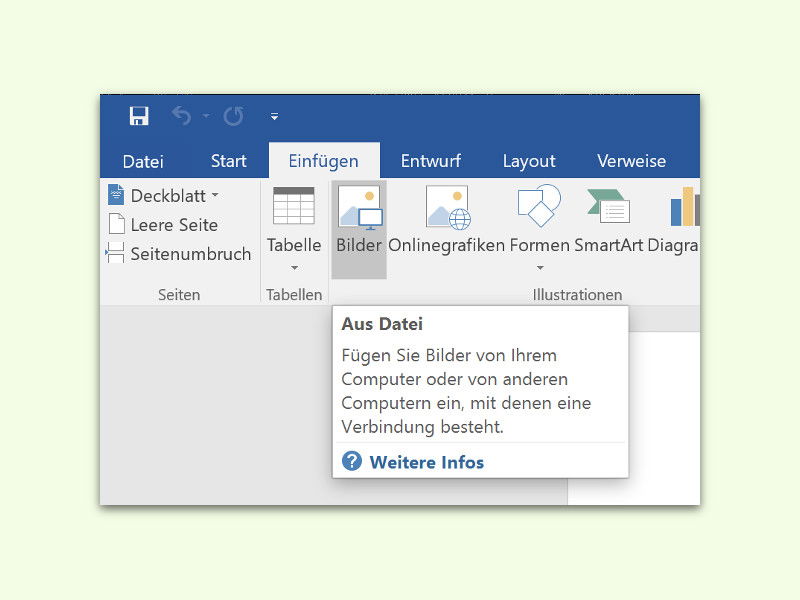Click the Redo circular arrow icon
This screenshot has height=600, width=800.
pos(233,116)
